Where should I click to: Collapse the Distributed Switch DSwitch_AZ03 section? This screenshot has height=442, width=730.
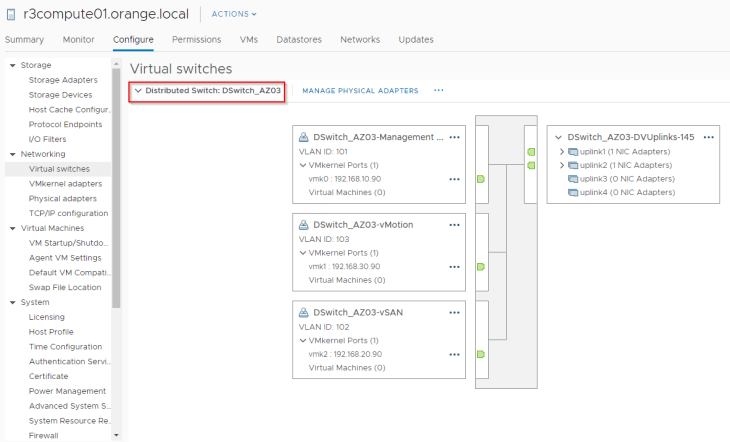(x=138, y=91)
